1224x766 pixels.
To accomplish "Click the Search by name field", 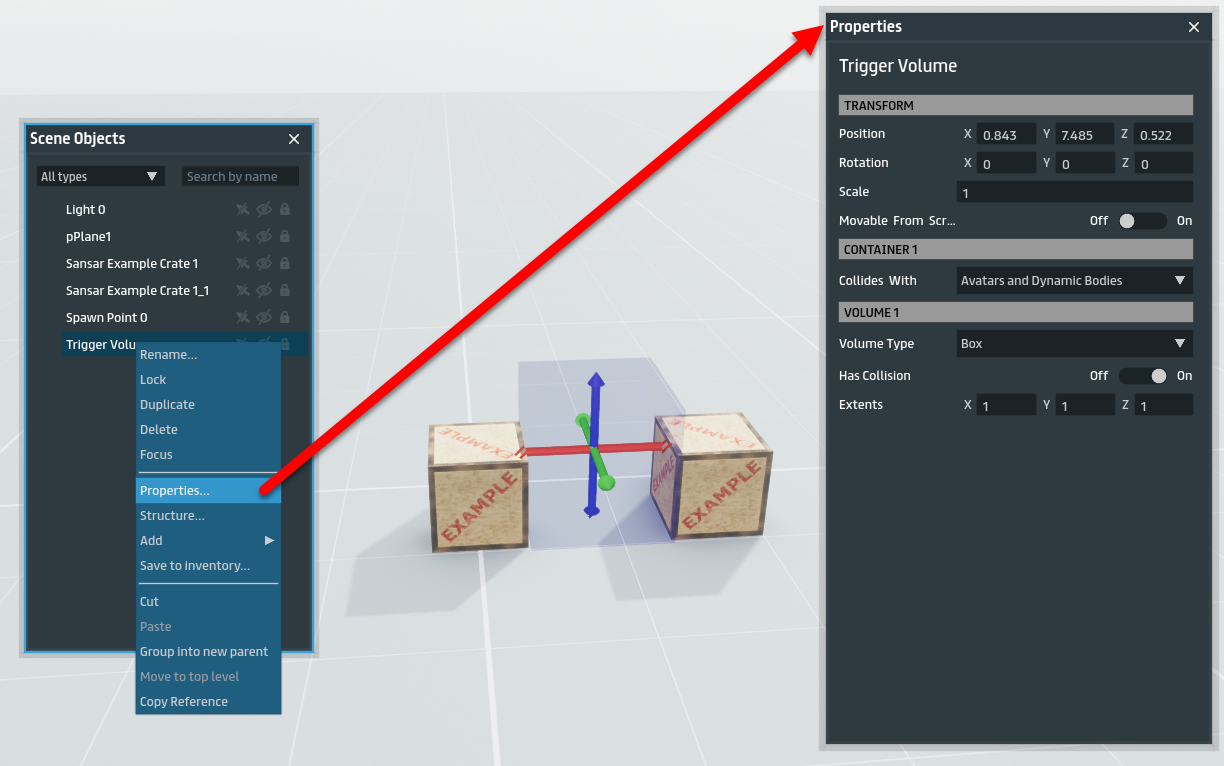I will (240, 177).
